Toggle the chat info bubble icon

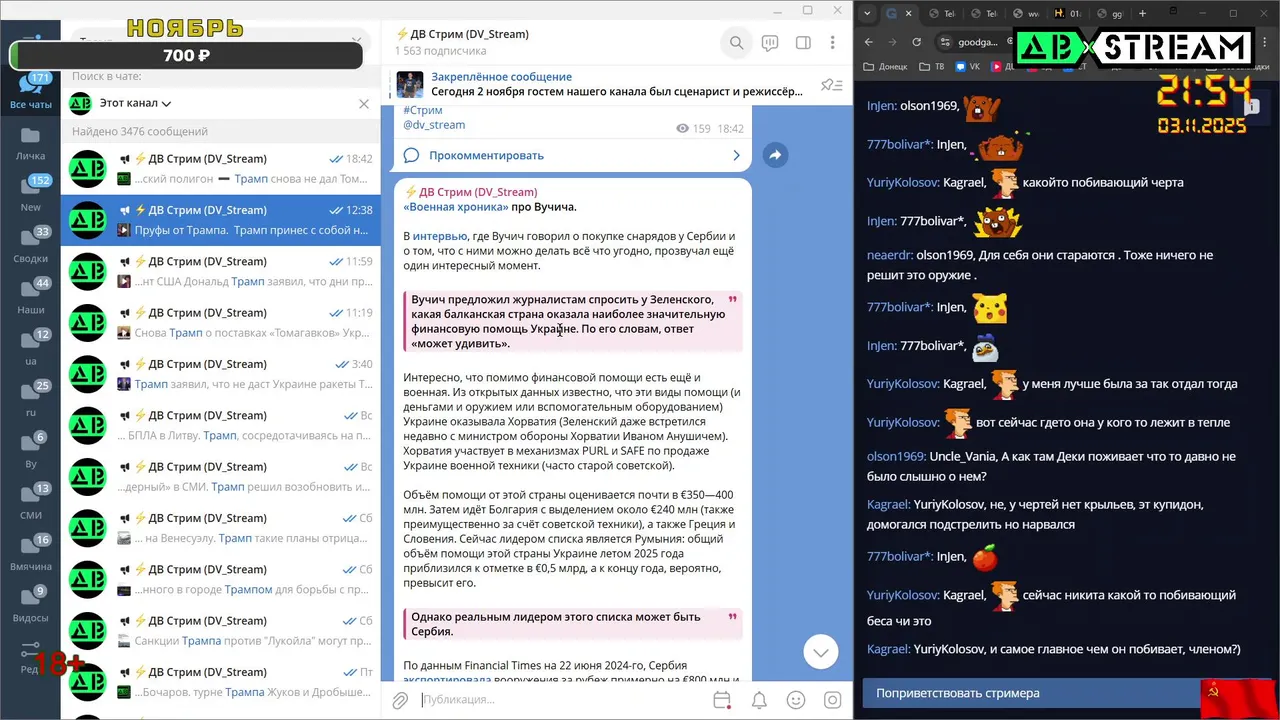tap(1251, 105)
